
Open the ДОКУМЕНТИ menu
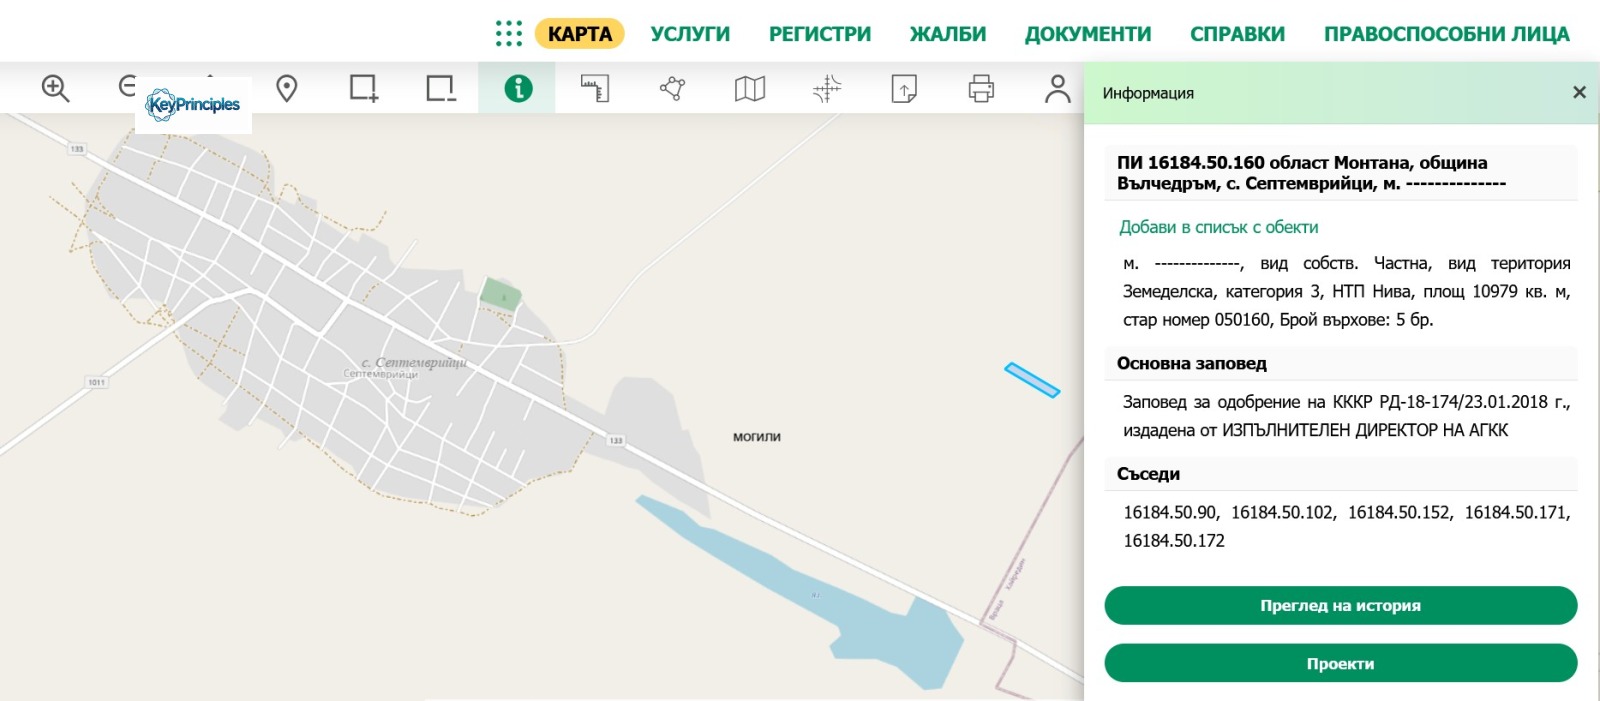(x=1088, y=34)
